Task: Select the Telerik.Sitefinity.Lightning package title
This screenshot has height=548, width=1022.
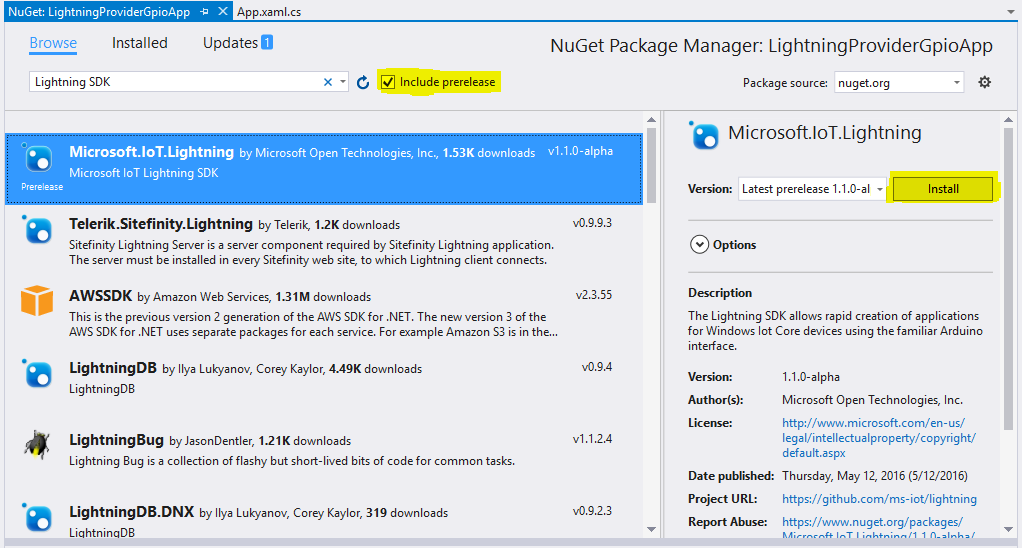Action: [x=161, y=224]
